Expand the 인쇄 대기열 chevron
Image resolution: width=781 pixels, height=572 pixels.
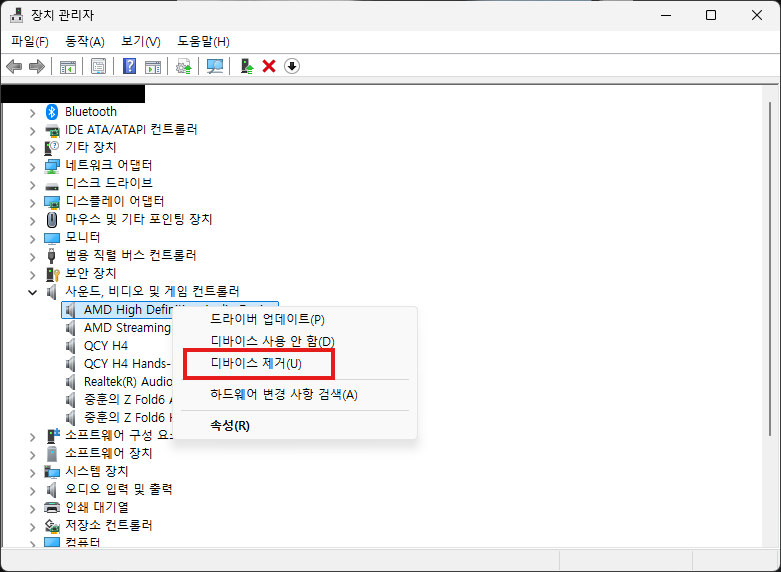coord(32,509)
